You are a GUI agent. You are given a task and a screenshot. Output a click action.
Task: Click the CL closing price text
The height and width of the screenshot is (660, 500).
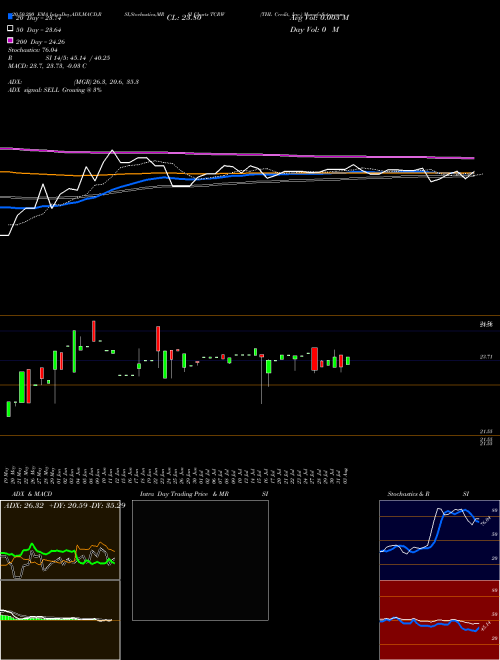(x=184, y=18)
